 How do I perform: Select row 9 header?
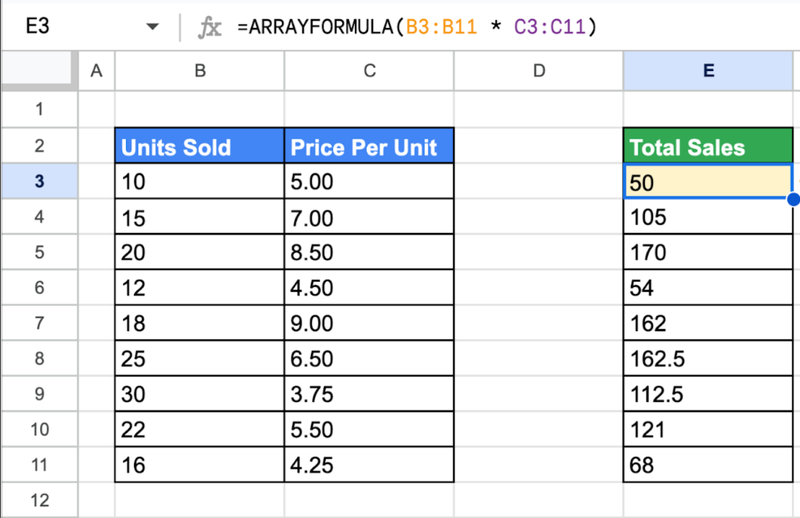[x=39, y=394]
